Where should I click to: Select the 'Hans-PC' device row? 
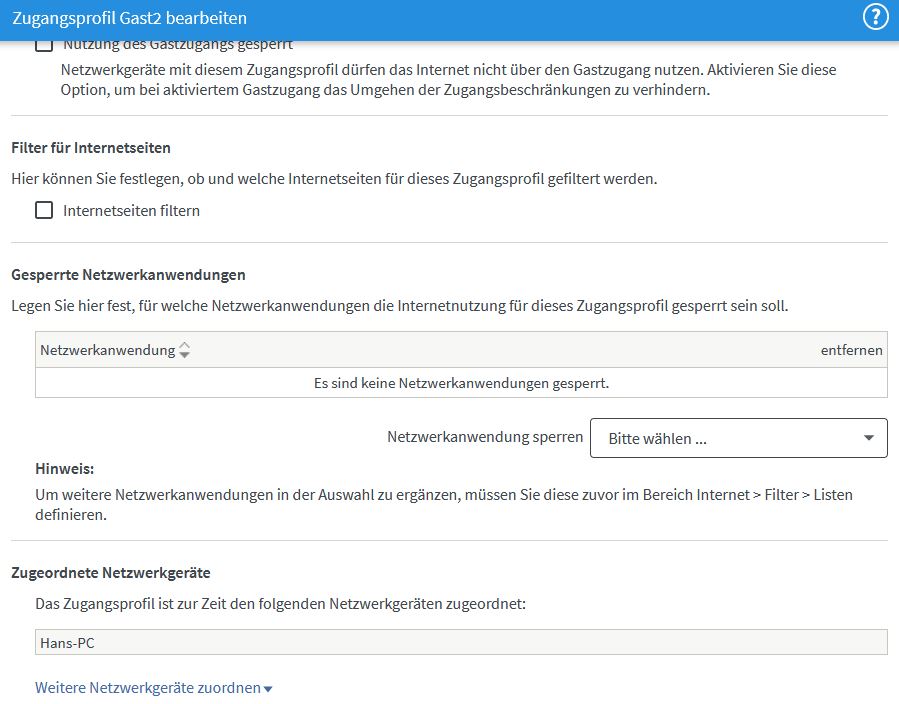pos(461,642)
